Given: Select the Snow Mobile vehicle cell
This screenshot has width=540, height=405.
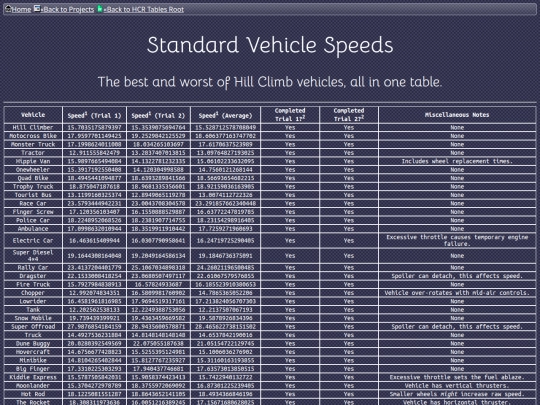Looking at the screenshot, I should coord(33,318).
